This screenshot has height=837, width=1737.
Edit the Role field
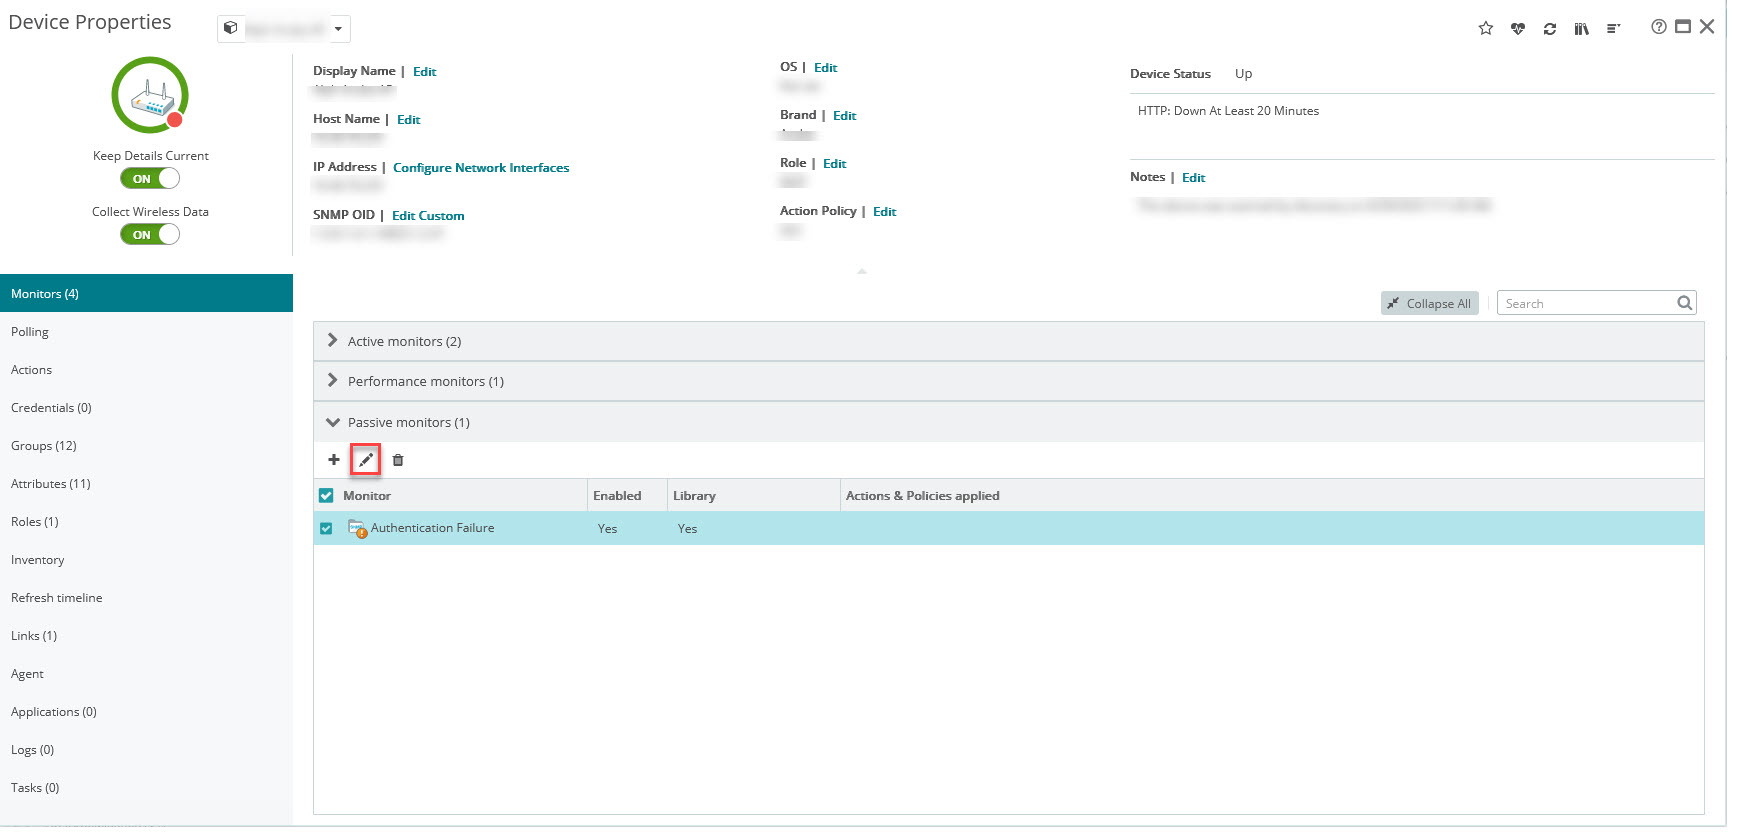point(834,163)
